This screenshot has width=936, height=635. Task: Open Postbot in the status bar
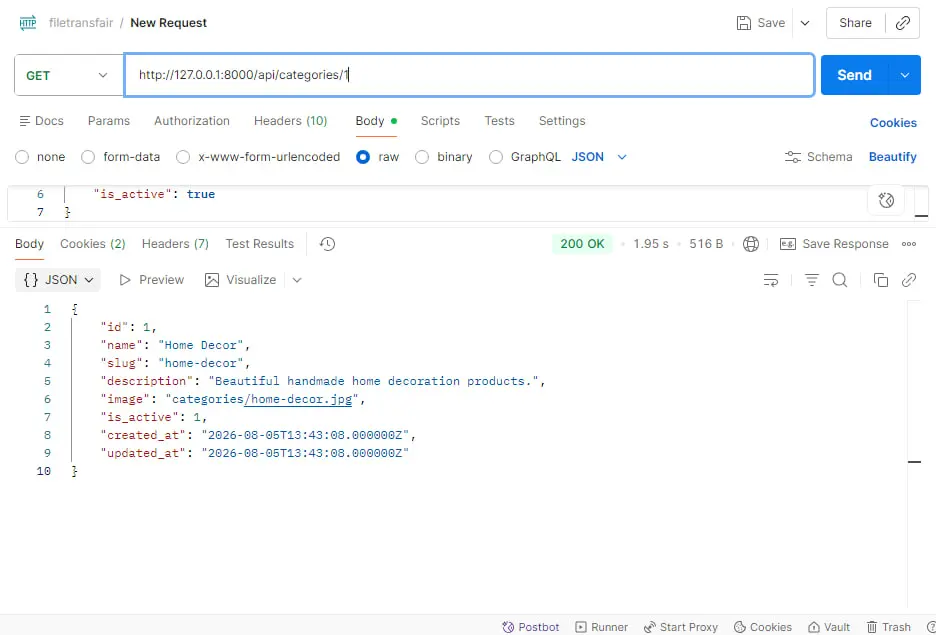tap(531, 627)
